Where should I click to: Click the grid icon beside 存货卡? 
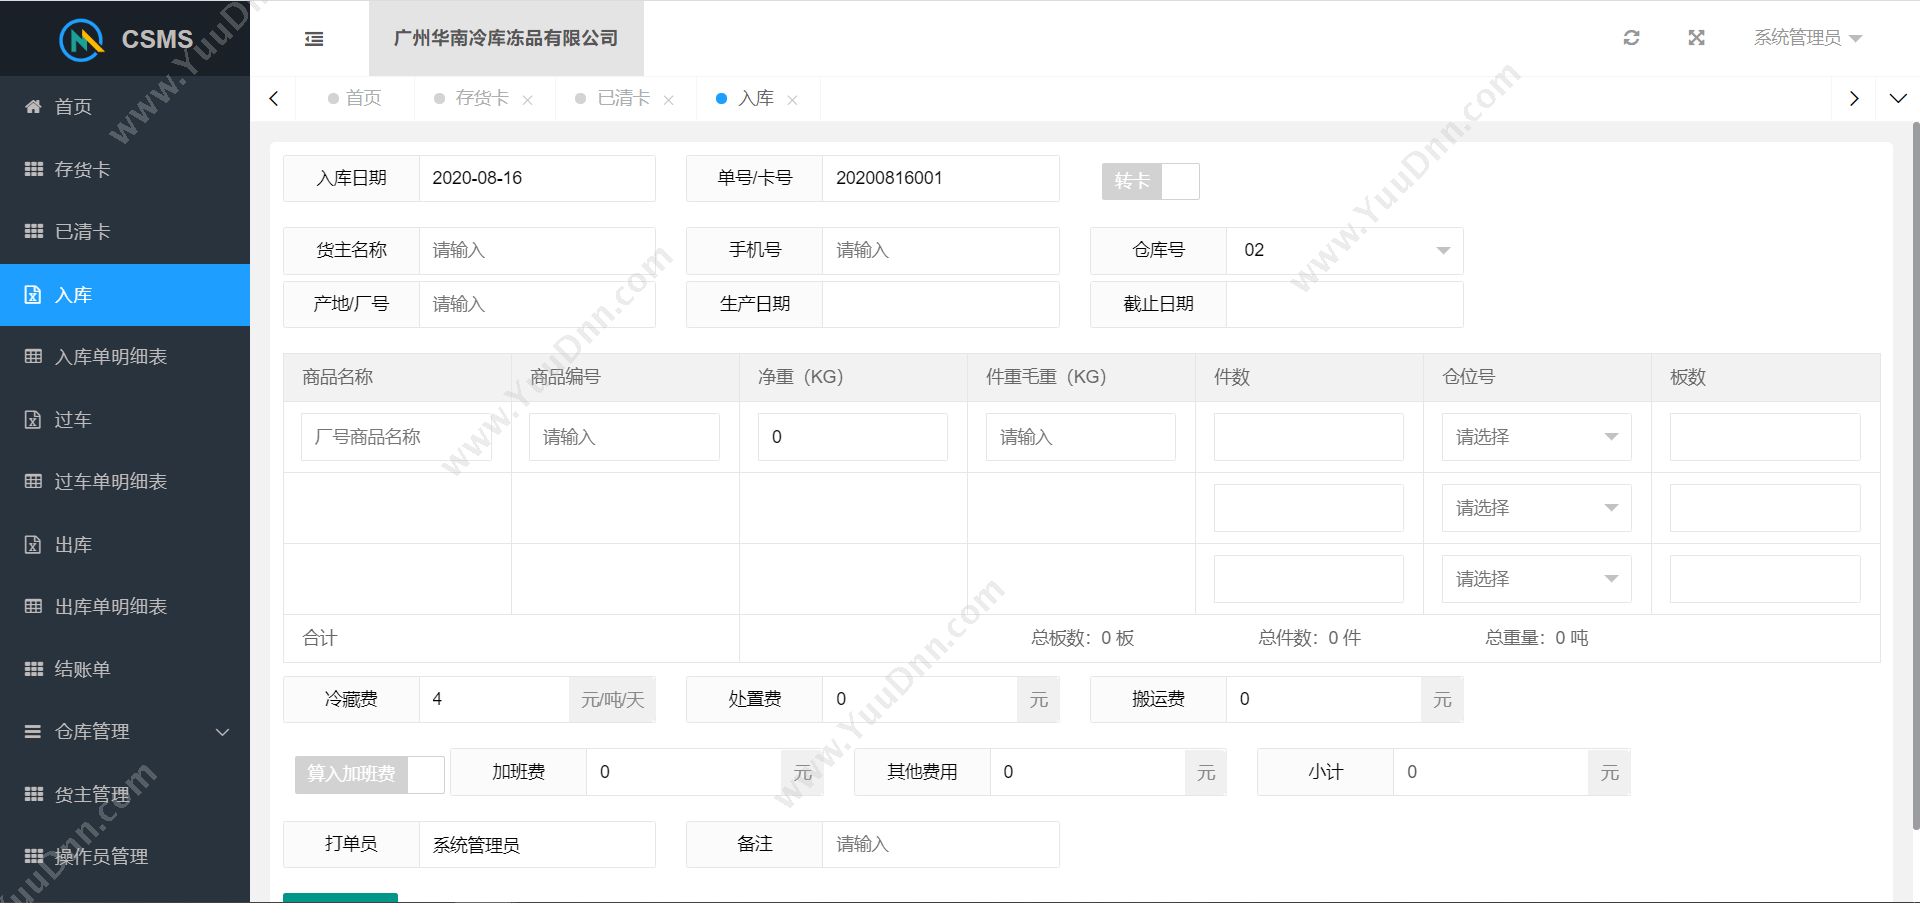[33, 169]
